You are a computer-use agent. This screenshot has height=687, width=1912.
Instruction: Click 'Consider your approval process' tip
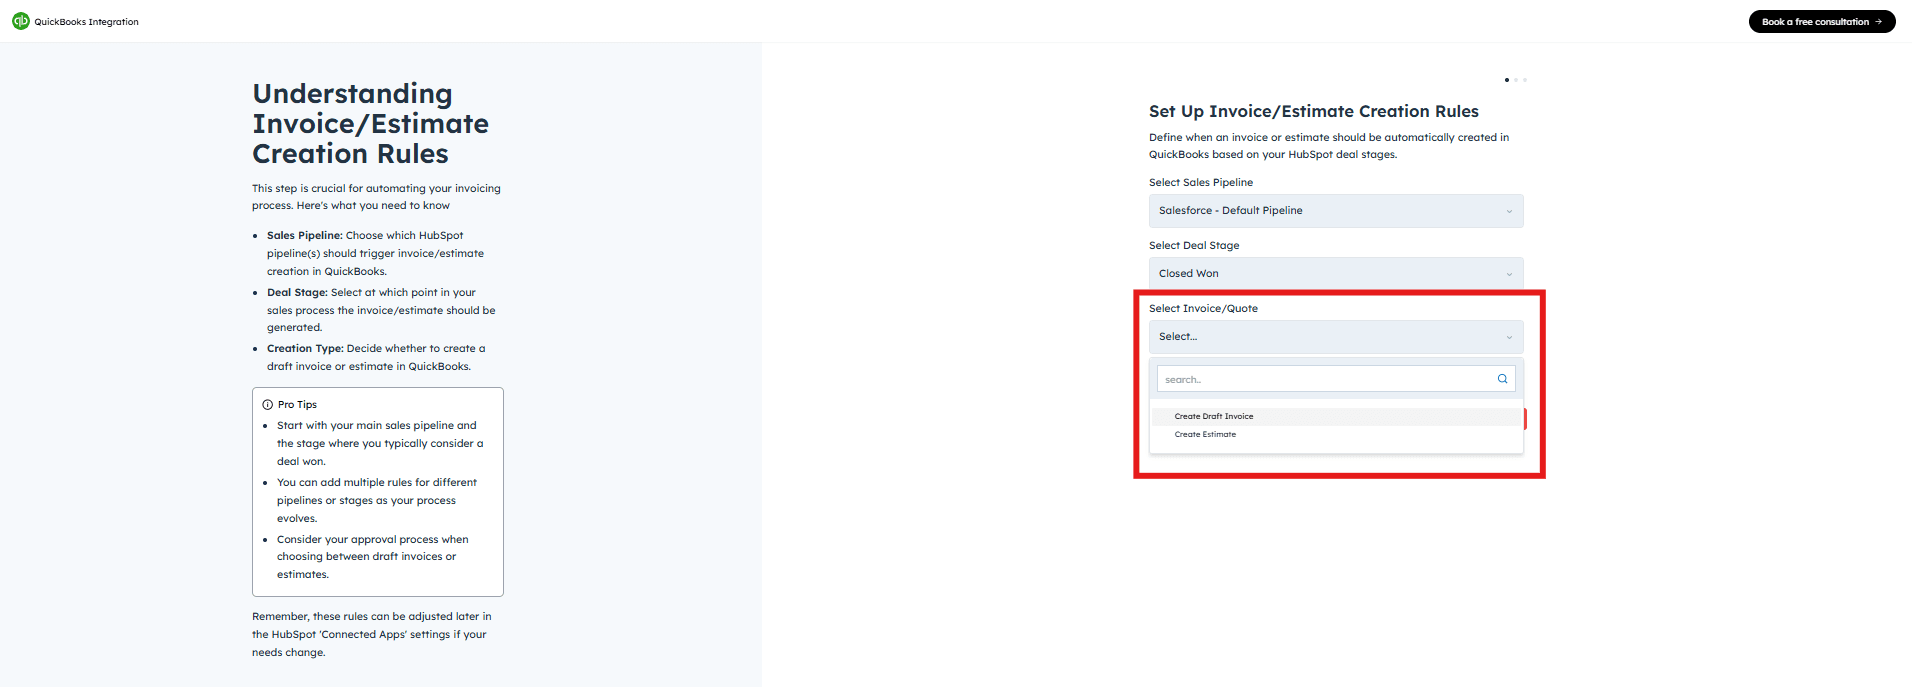tap(372, 557)
